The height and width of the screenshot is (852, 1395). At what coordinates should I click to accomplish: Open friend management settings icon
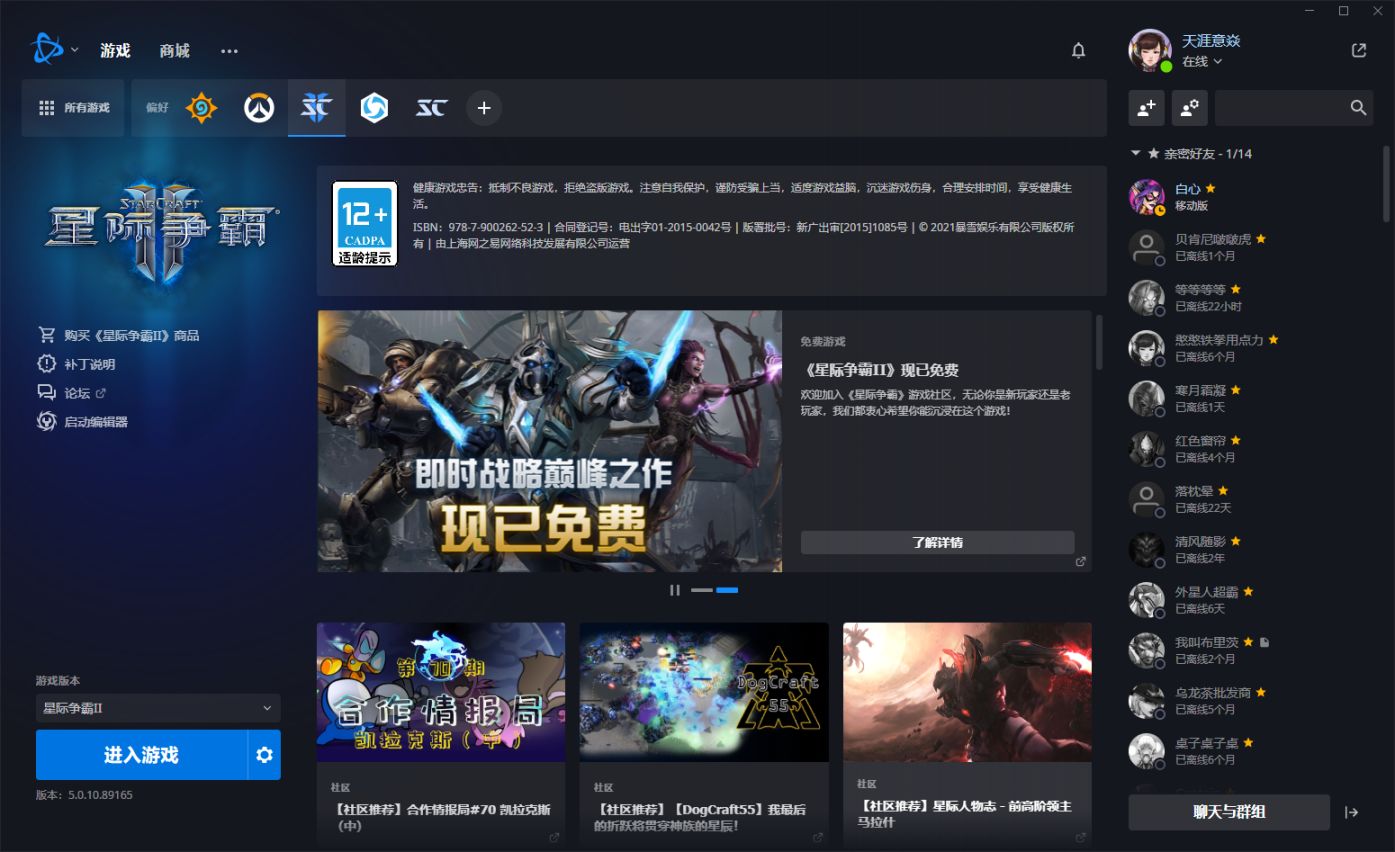(1190, 108)
